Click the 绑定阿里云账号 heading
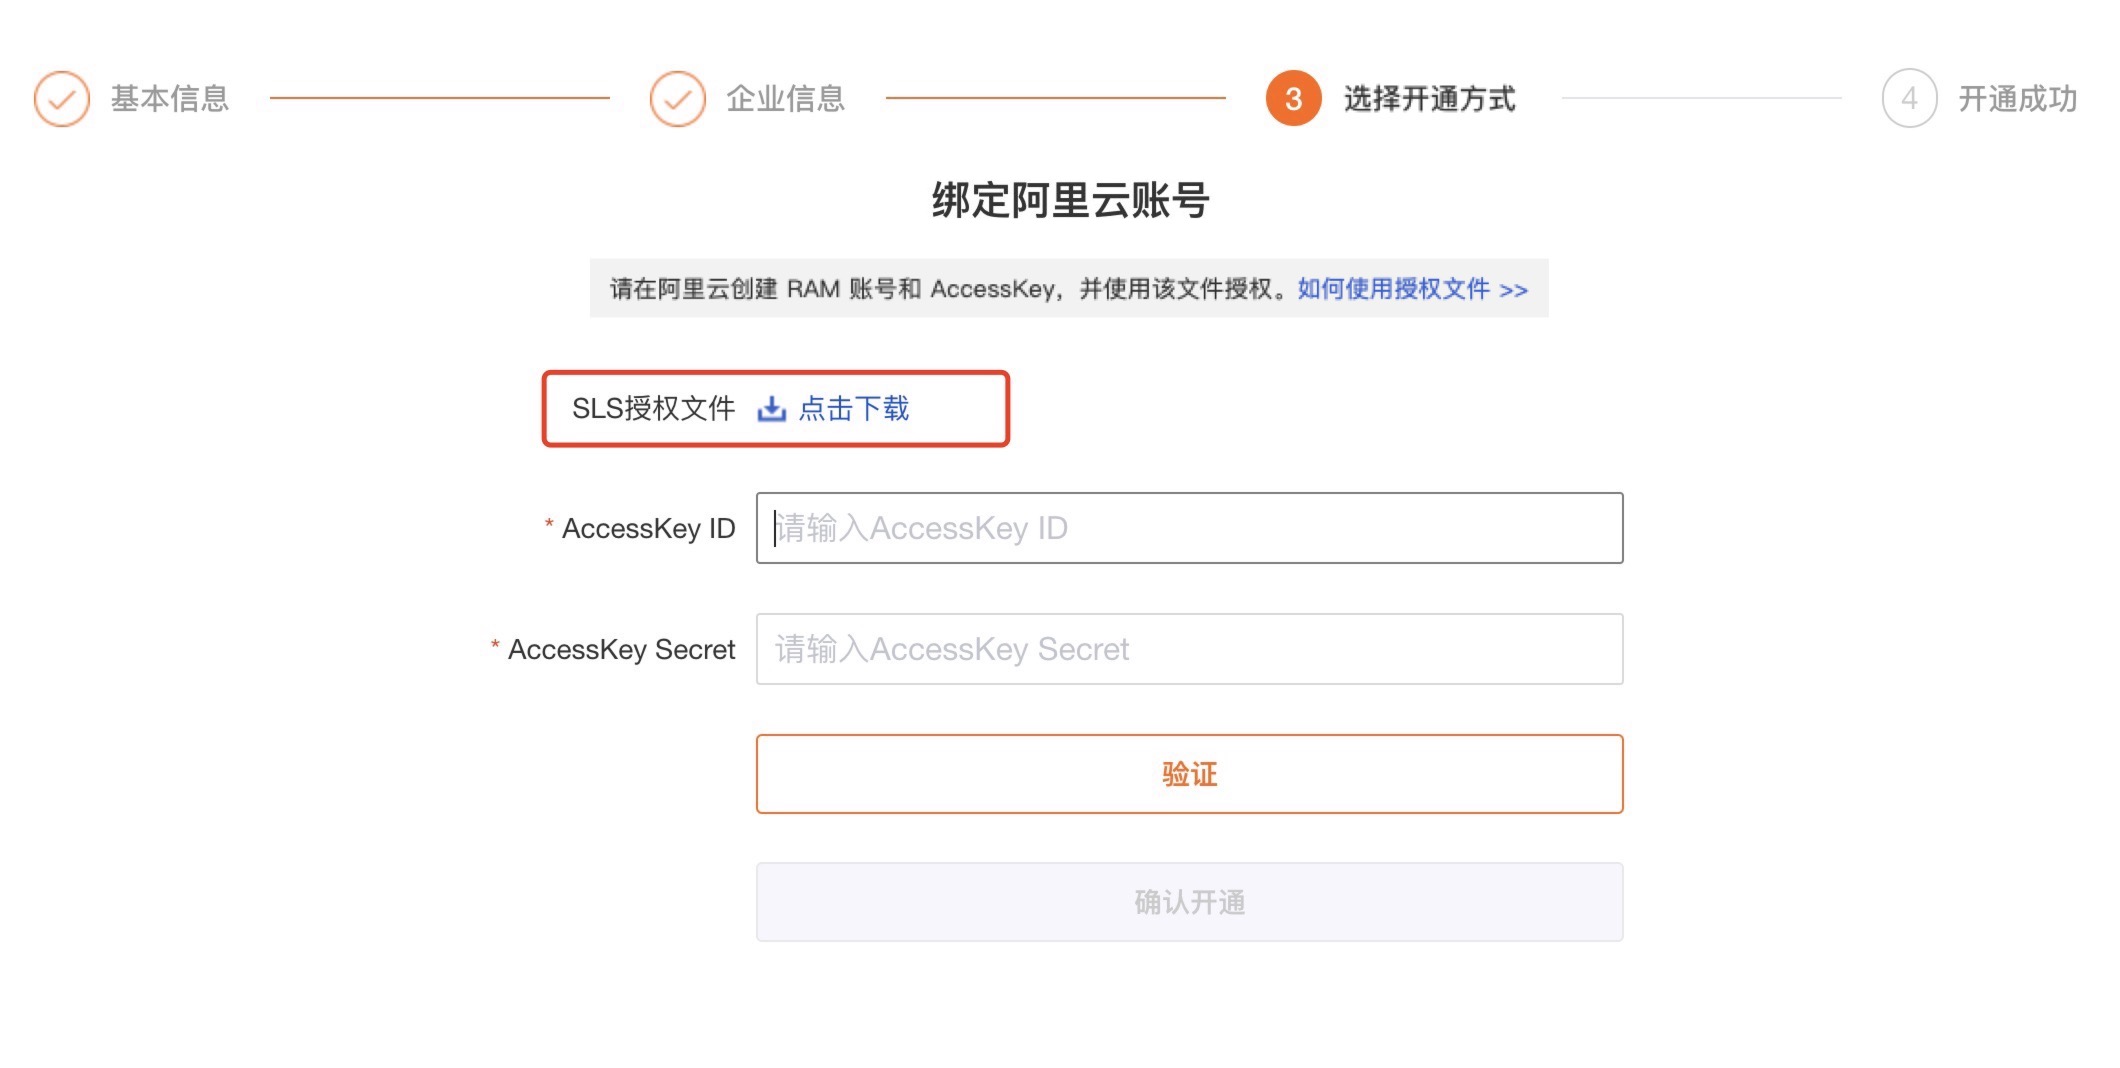2120x1068 pixels. pos(1071,200)
